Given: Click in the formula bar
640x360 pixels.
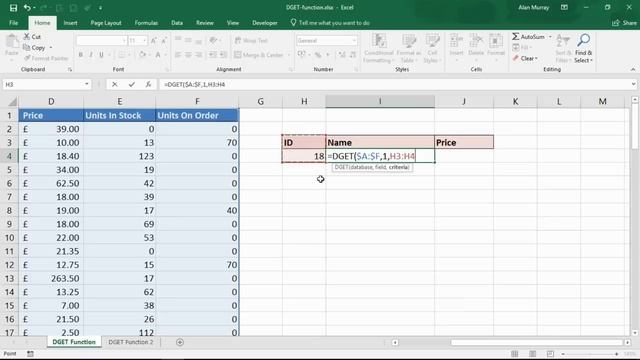Looking at the screenshot, I should (x=394, y=84).
